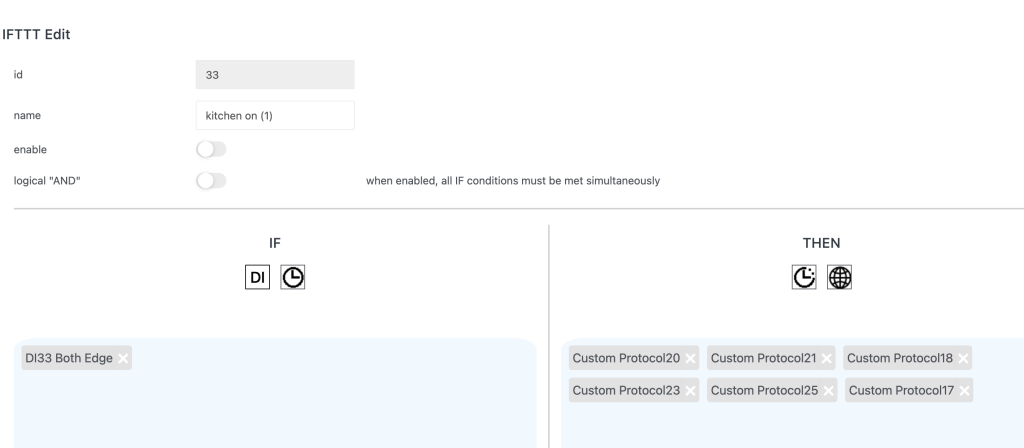Toggle the enable switch

212,149
